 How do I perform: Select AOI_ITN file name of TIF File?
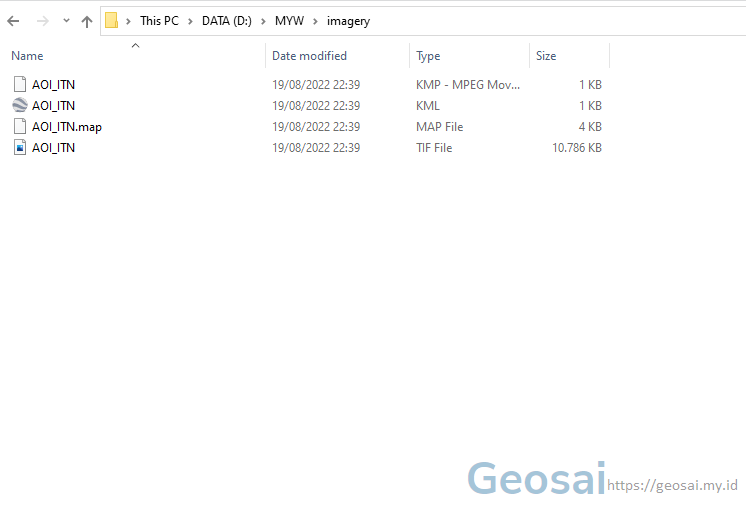click(53, 148)
